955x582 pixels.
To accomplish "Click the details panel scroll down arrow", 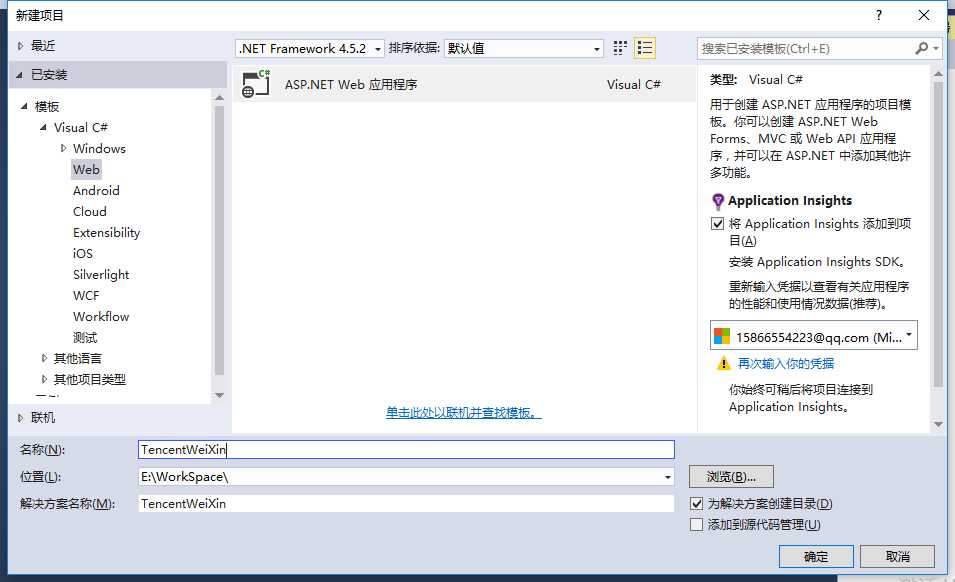I will [939, 424].
